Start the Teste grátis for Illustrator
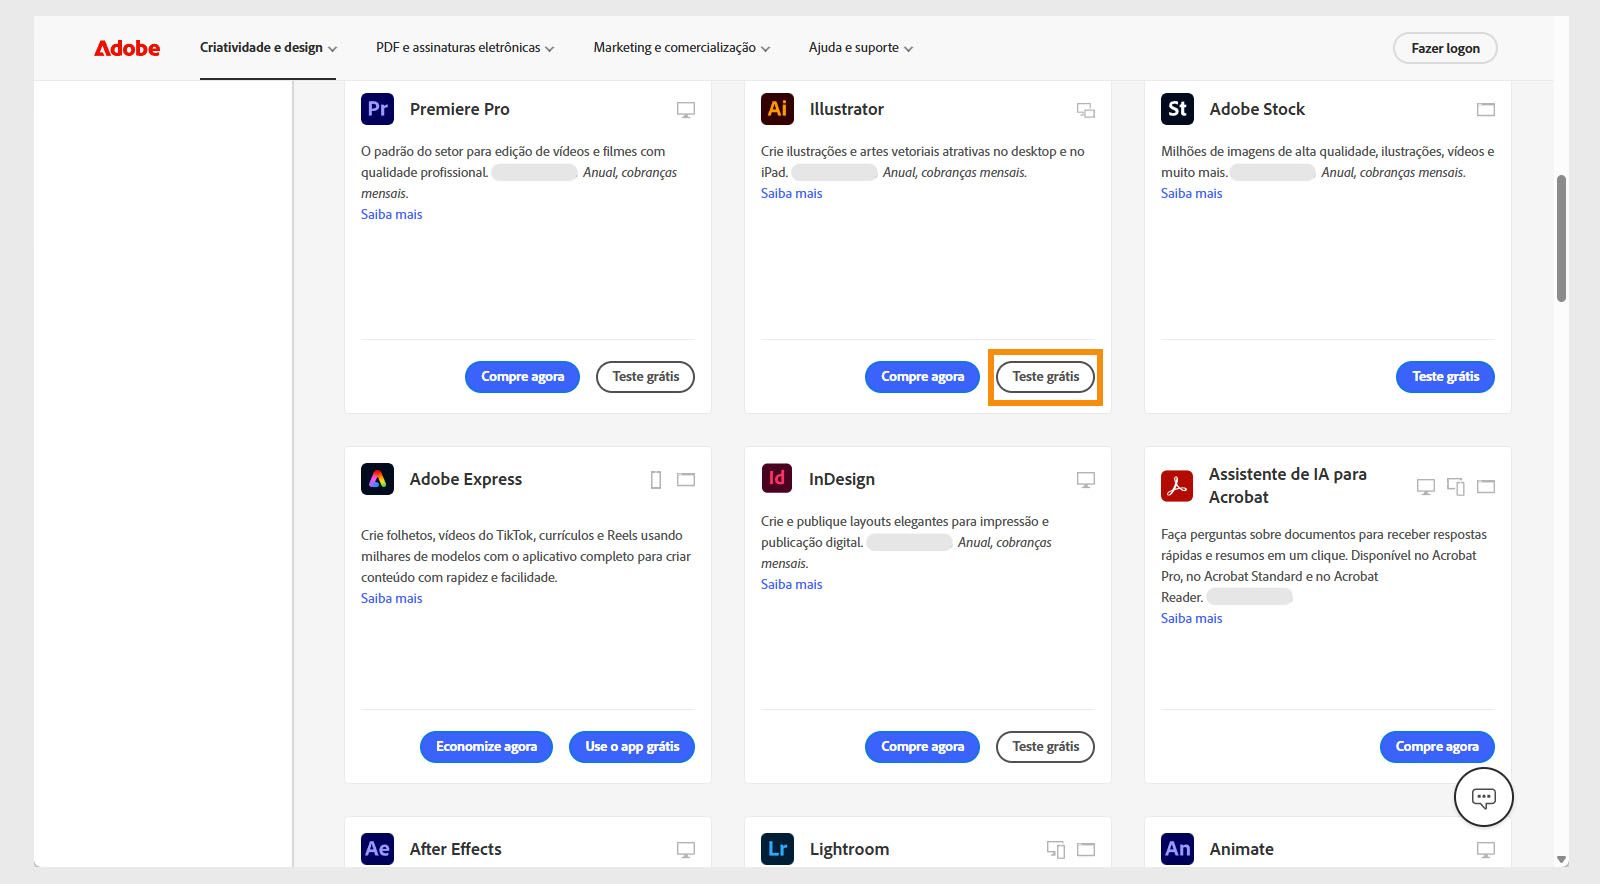 click(x=1045, y=377)
